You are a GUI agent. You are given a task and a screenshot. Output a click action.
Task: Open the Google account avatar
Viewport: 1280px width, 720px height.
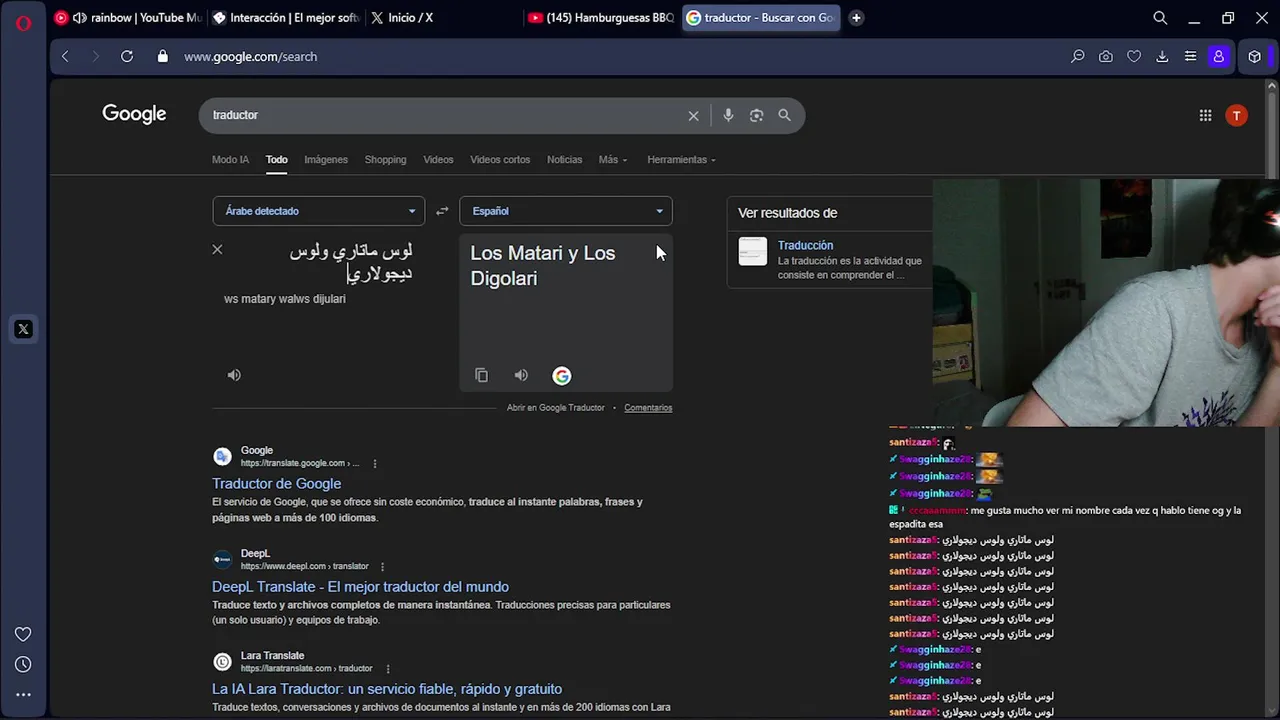(x=1237, y=116)
